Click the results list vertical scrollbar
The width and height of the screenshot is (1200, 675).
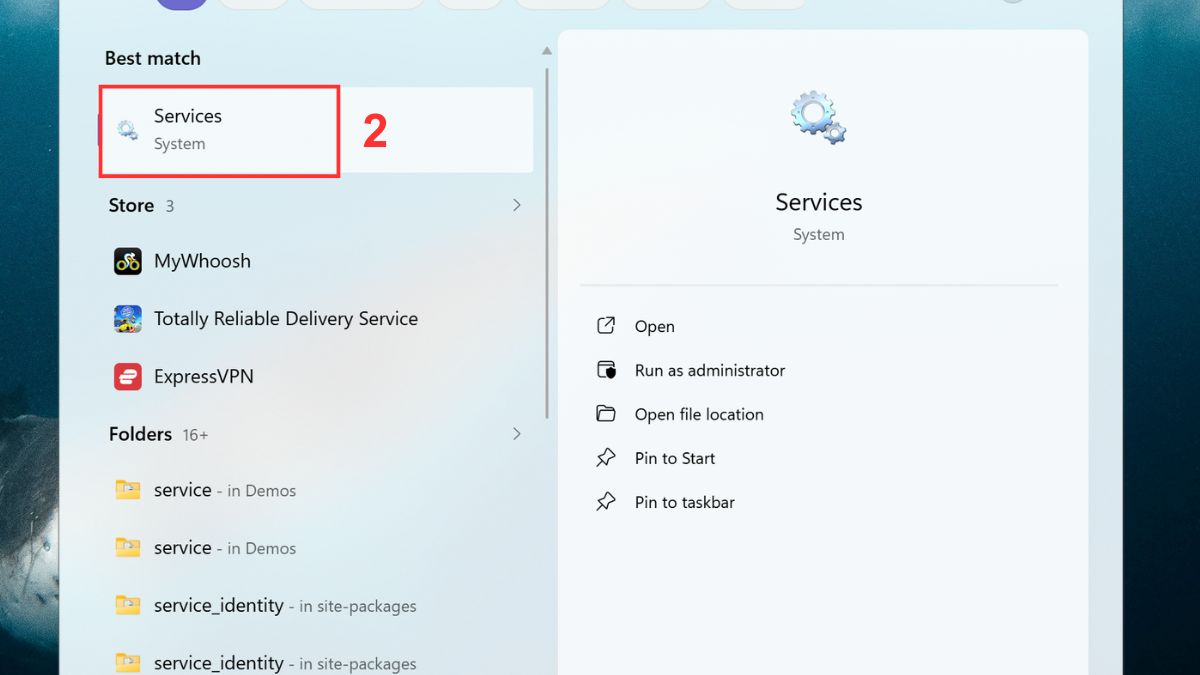tap(547, 243)
